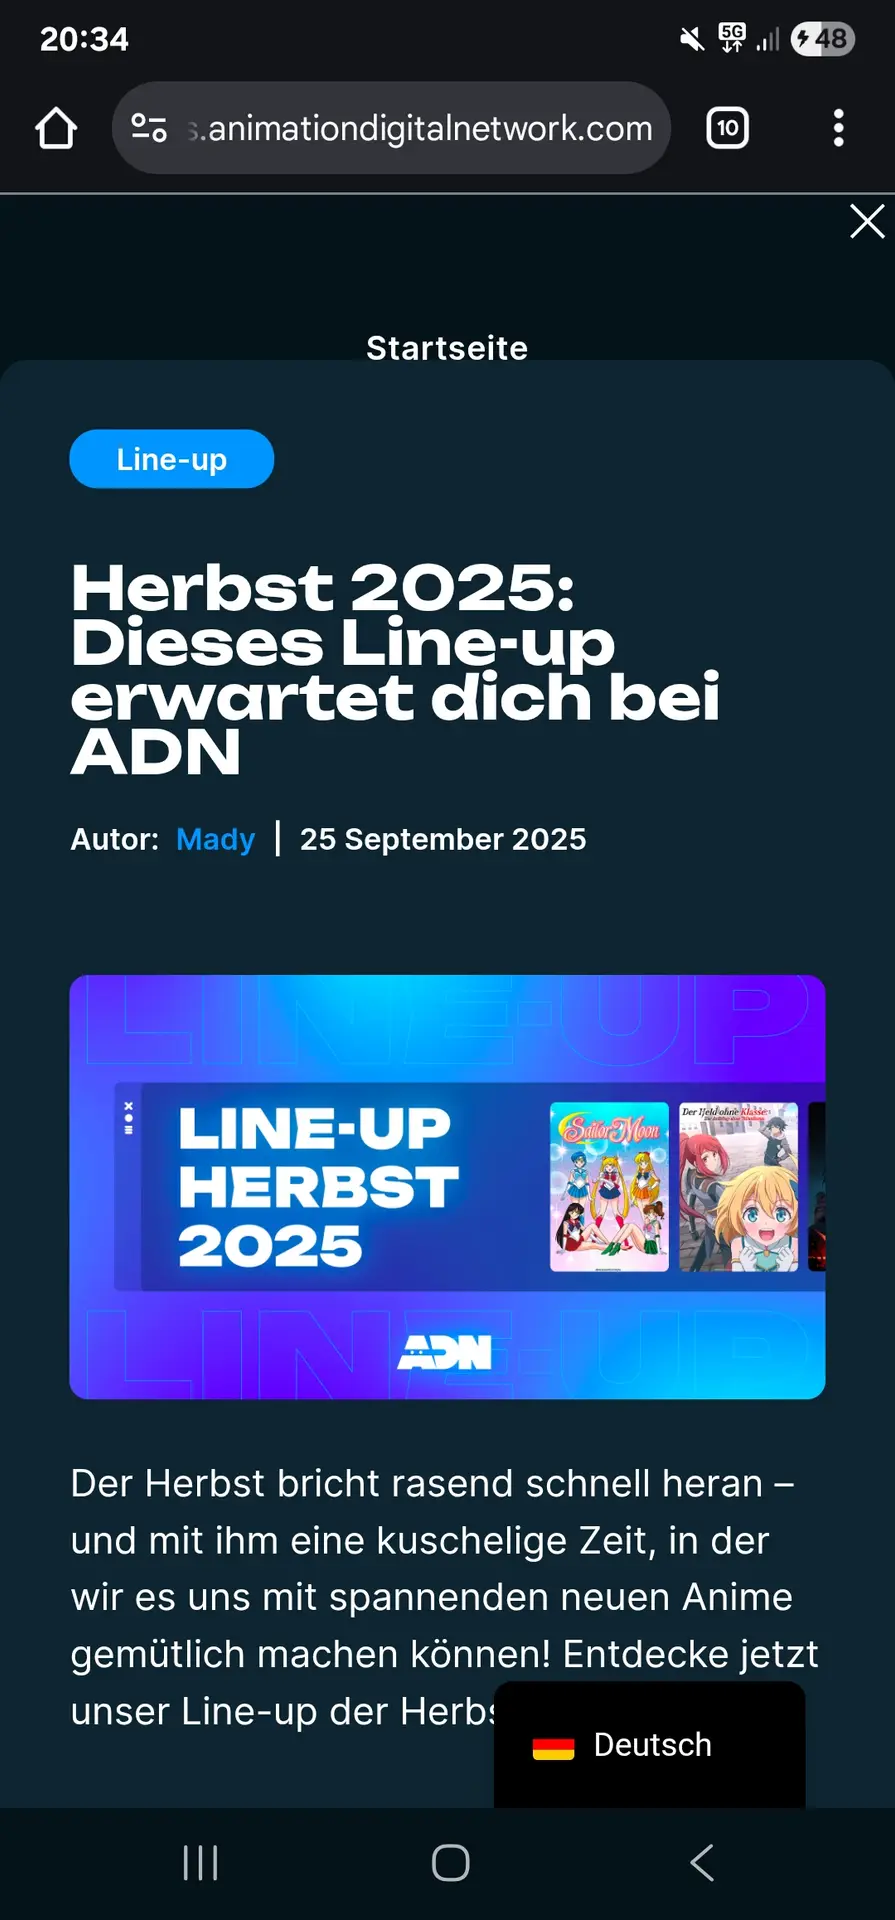This screenshot has width=895, height=1920.
Task: Tap the Android home circle button
Action: [450, 1863]
